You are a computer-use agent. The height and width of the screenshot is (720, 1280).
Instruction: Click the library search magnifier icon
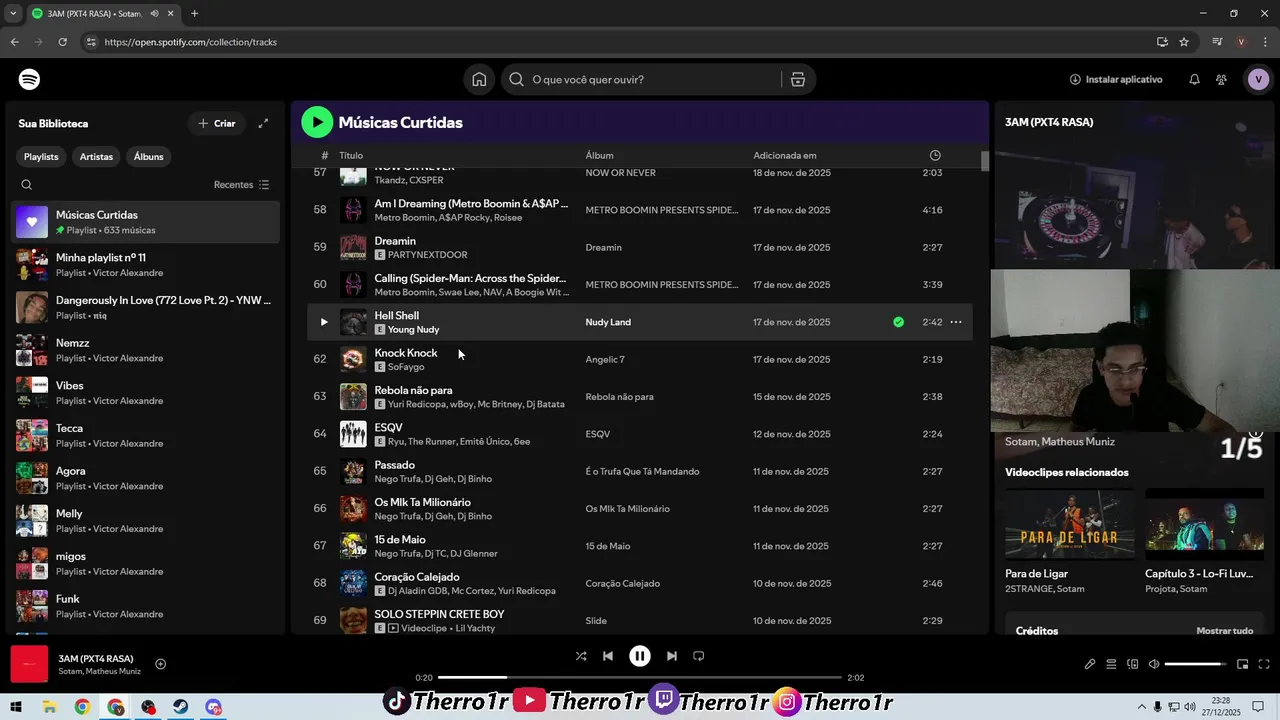27,185
